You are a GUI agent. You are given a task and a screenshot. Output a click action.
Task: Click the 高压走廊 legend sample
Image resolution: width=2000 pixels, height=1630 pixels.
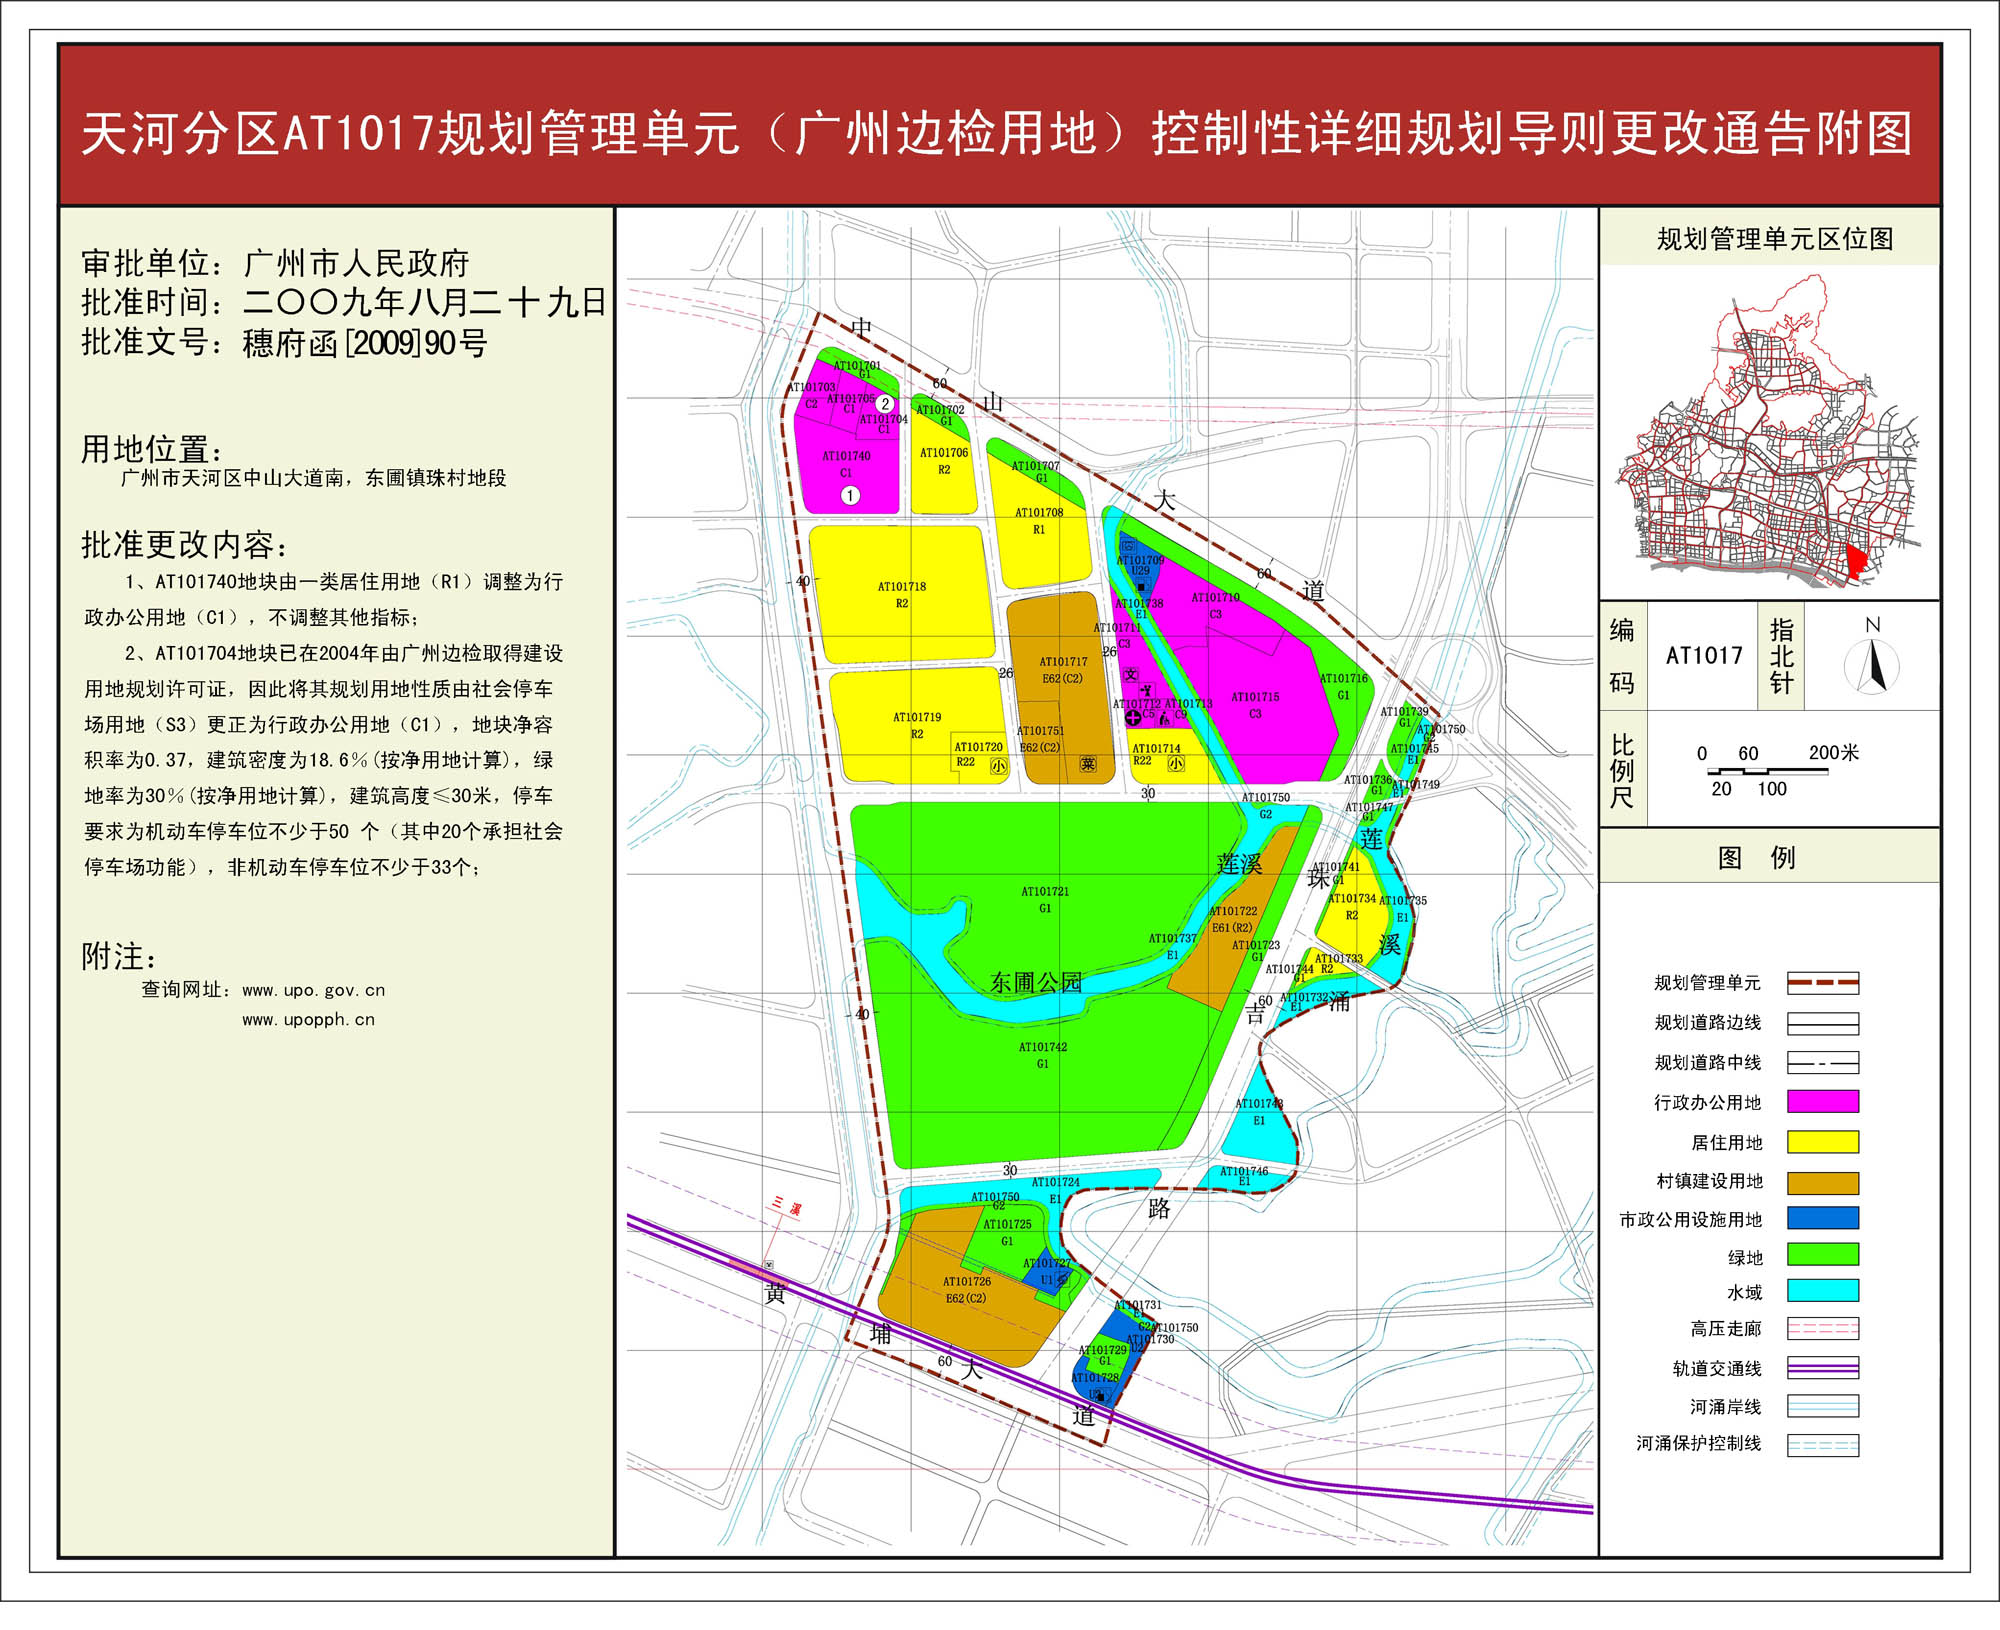[x=1823, y=1329]
